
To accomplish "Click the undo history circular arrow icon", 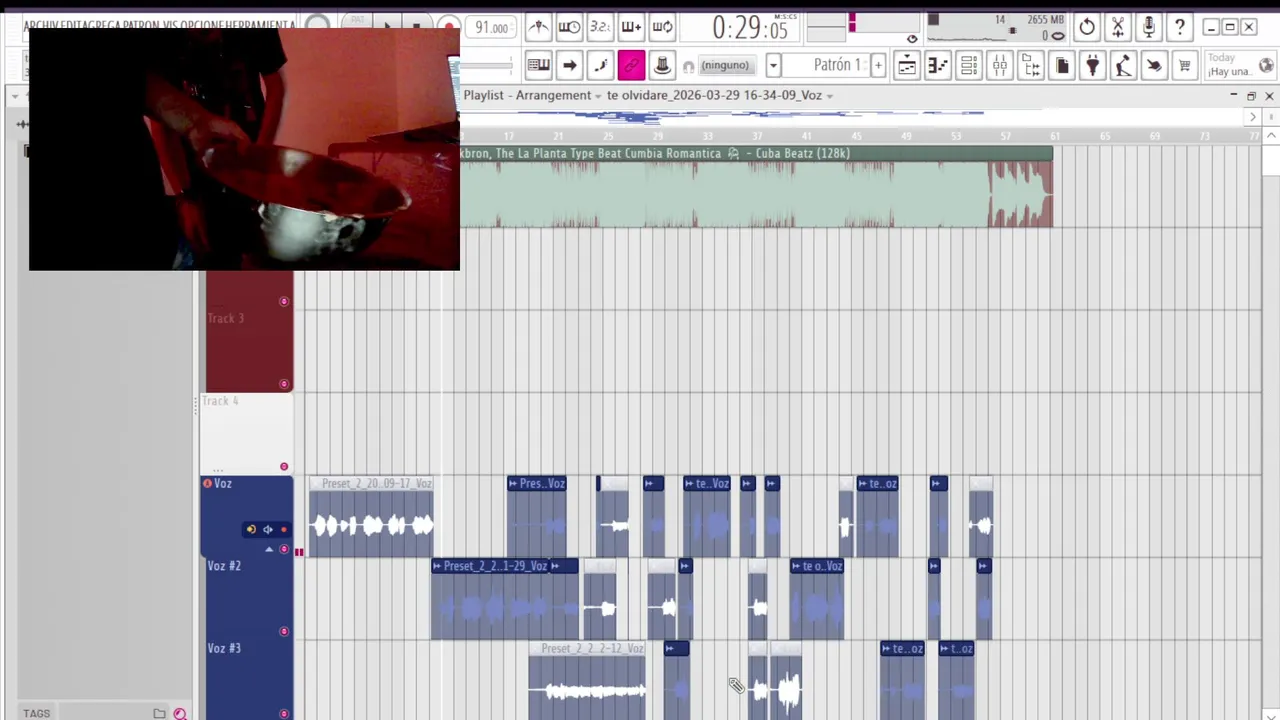I will click(1087, 27).
